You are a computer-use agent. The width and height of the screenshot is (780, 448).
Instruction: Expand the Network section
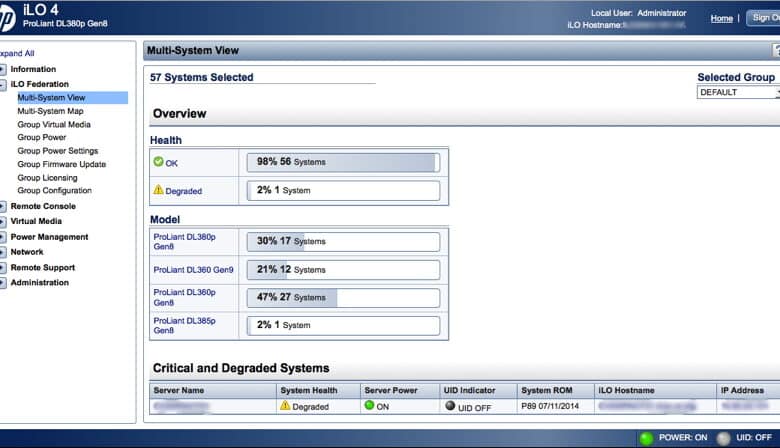point(2,252)
